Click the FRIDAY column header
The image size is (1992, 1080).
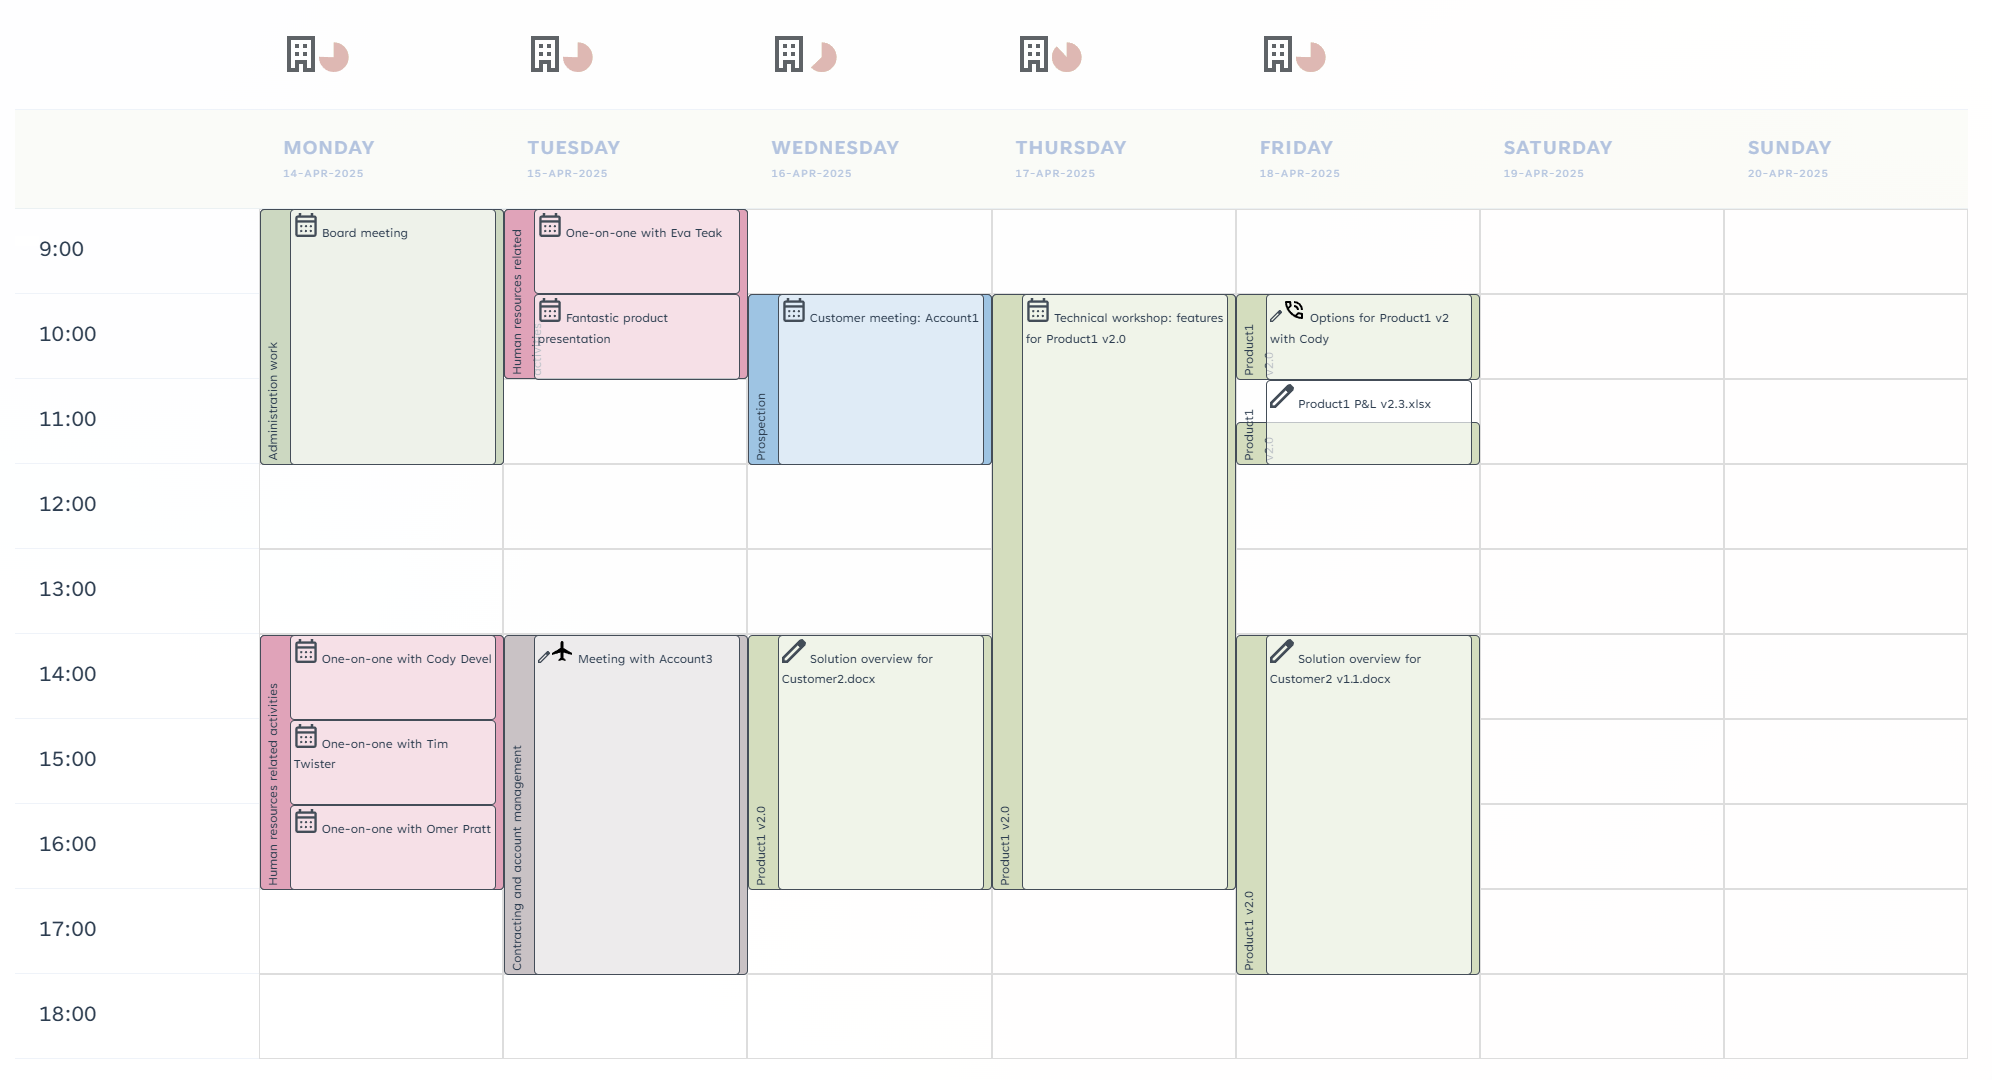1296,148
